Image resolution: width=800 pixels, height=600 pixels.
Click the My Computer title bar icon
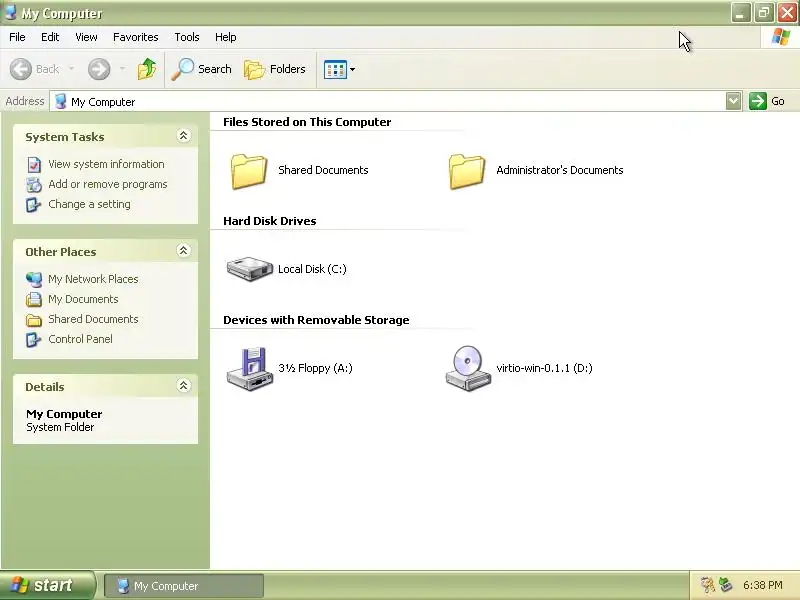point(10,12)
